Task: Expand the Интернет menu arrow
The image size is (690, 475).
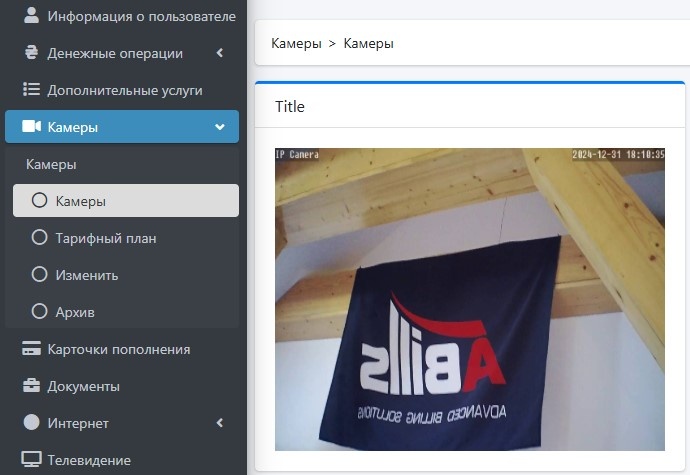Action: click(220, 423)
